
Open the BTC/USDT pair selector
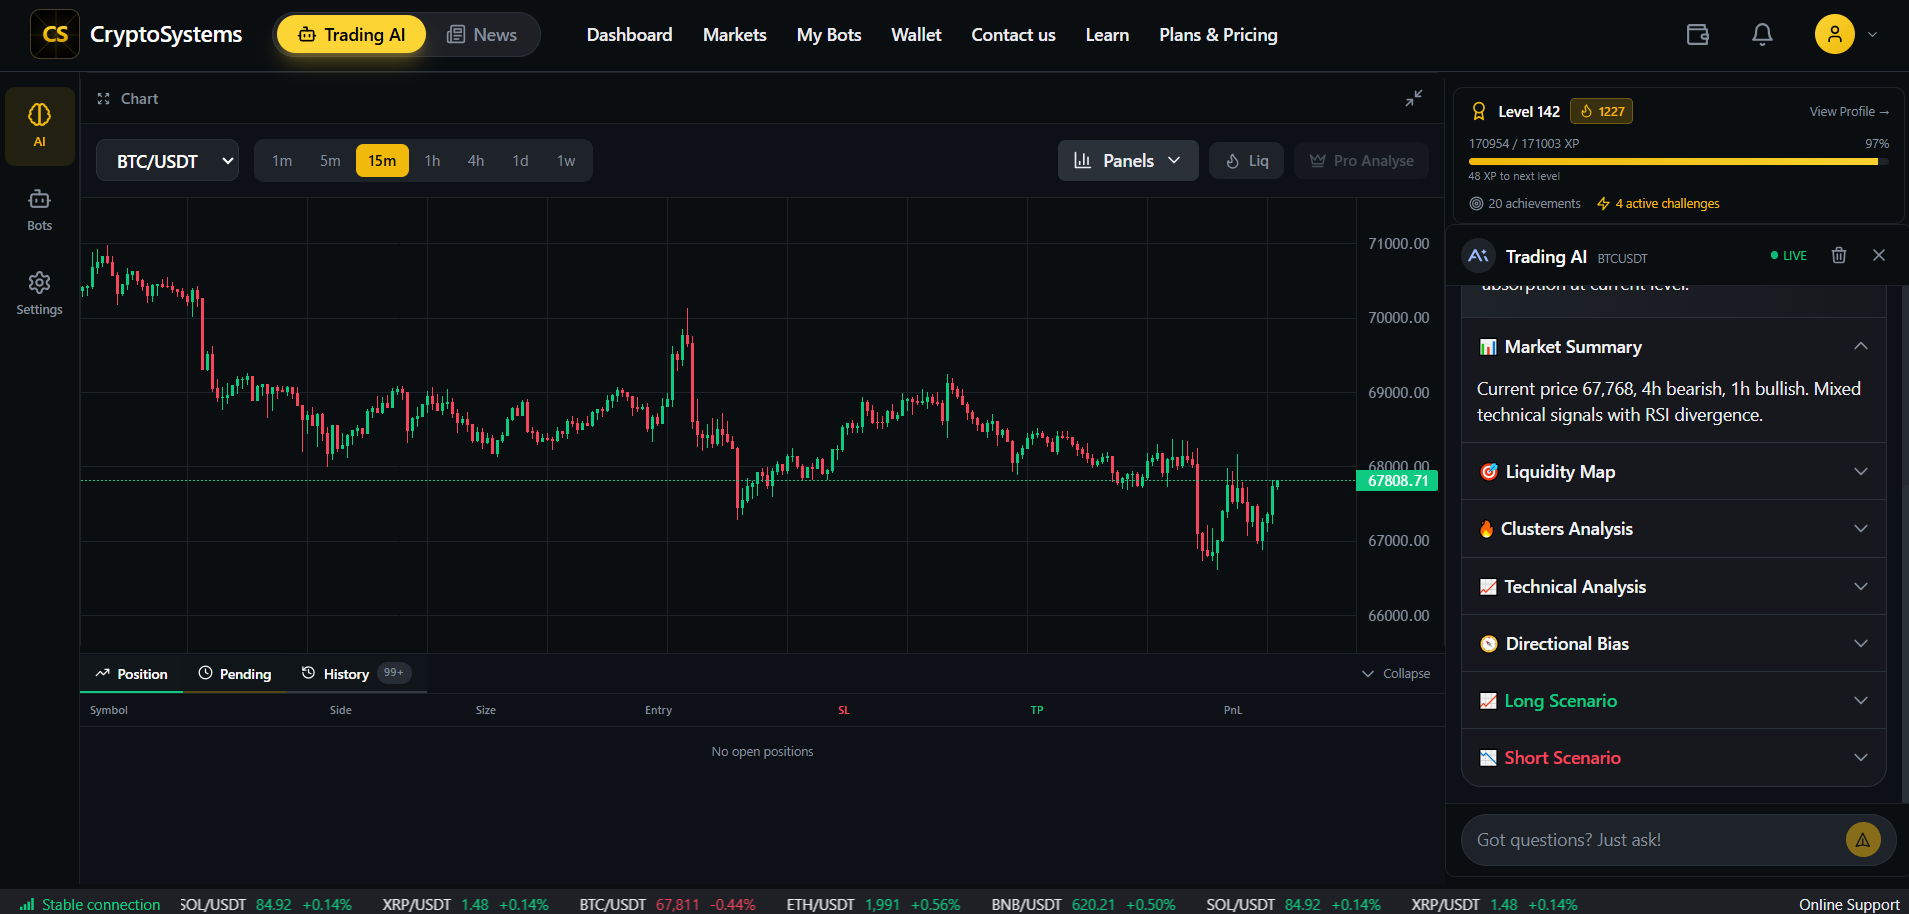tap(167, 160)
